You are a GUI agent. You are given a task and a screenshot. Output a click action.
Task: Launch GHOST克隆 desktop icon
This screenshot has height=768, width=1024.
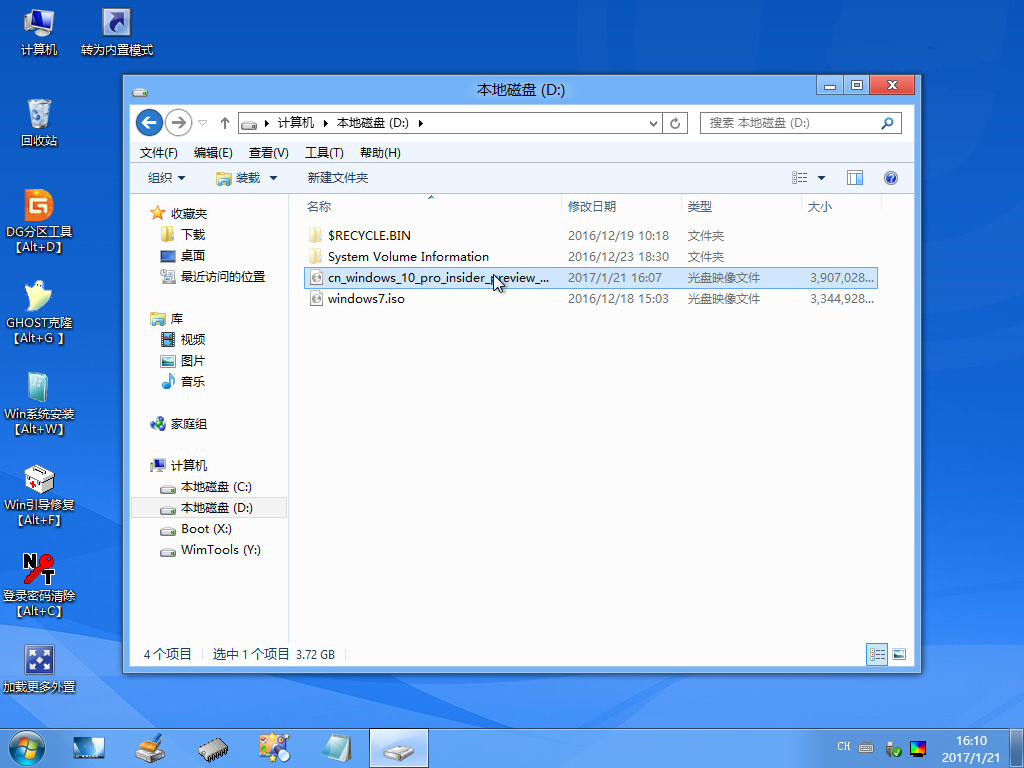[39, 312]
